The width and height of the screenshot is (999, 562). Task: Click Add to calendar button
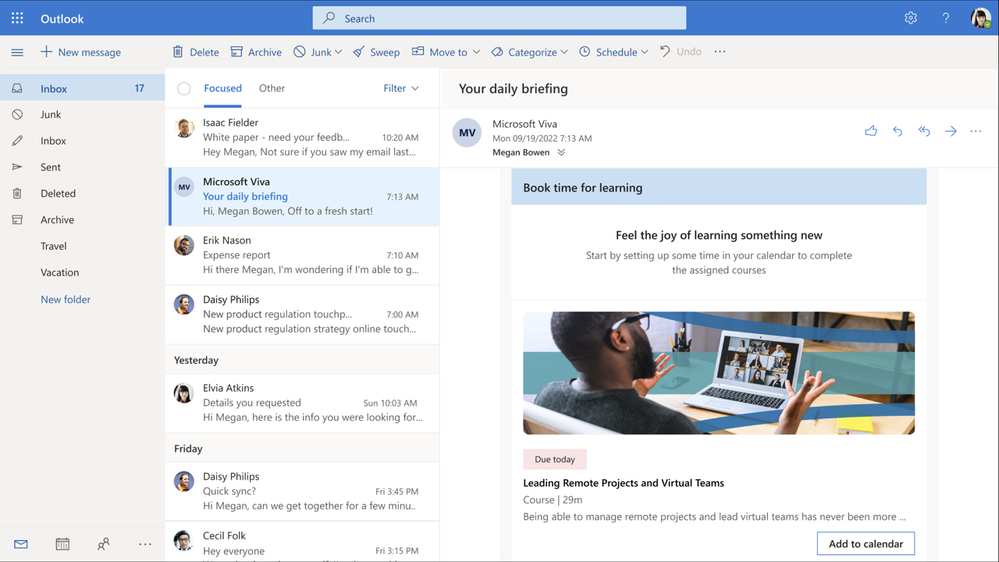click(866, 544)
